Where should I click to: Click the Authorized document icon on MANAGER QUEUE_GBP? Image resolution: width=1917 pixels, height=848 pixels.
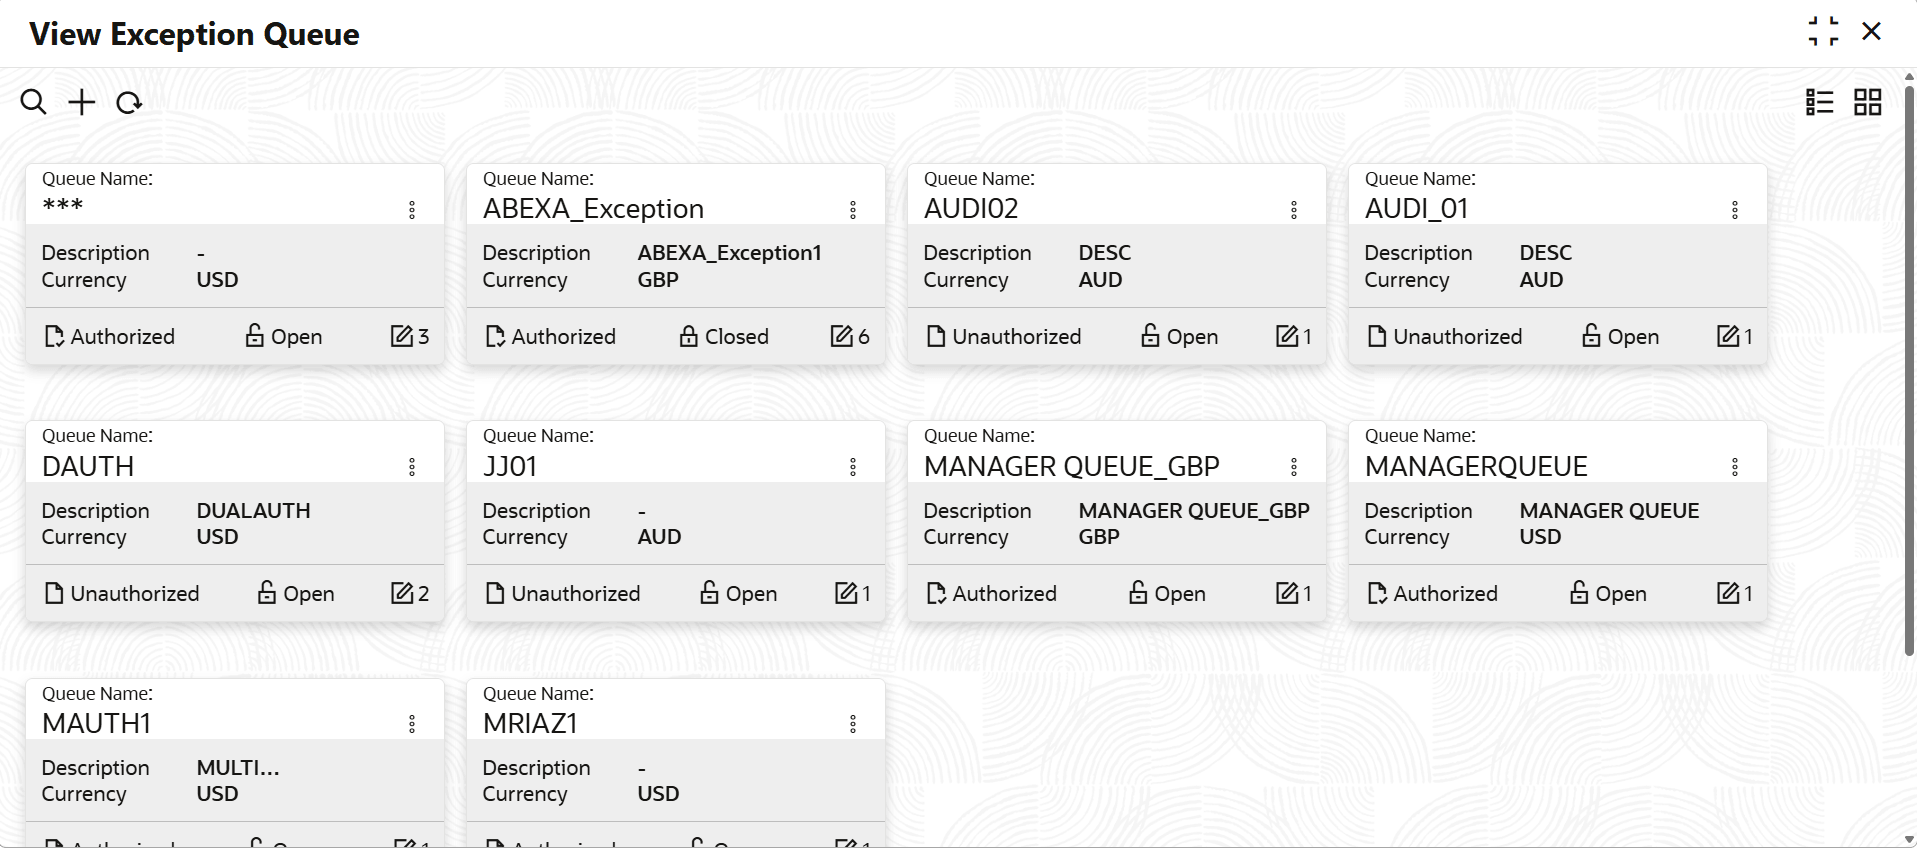click(x=936, y=593)
